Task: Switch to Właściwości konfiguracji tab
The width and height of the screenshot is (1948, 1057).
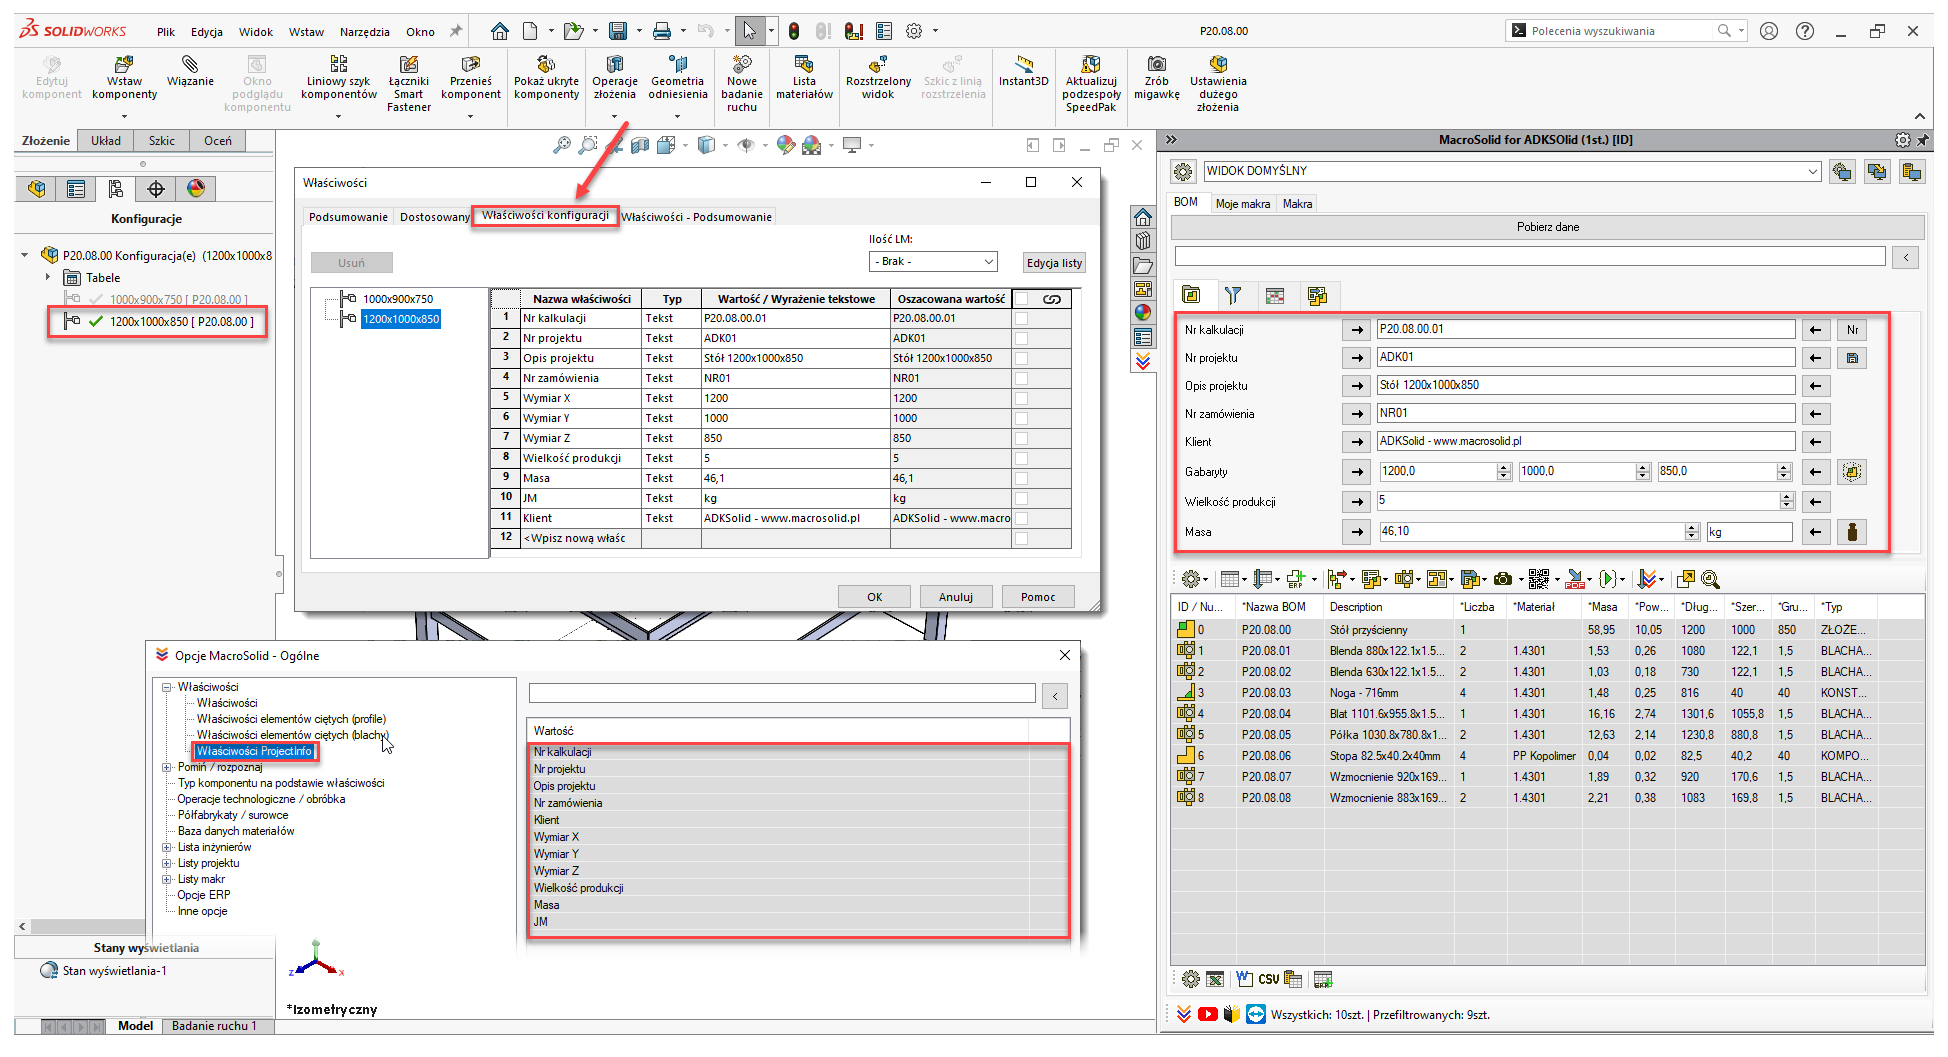Action: coord(545,216)
